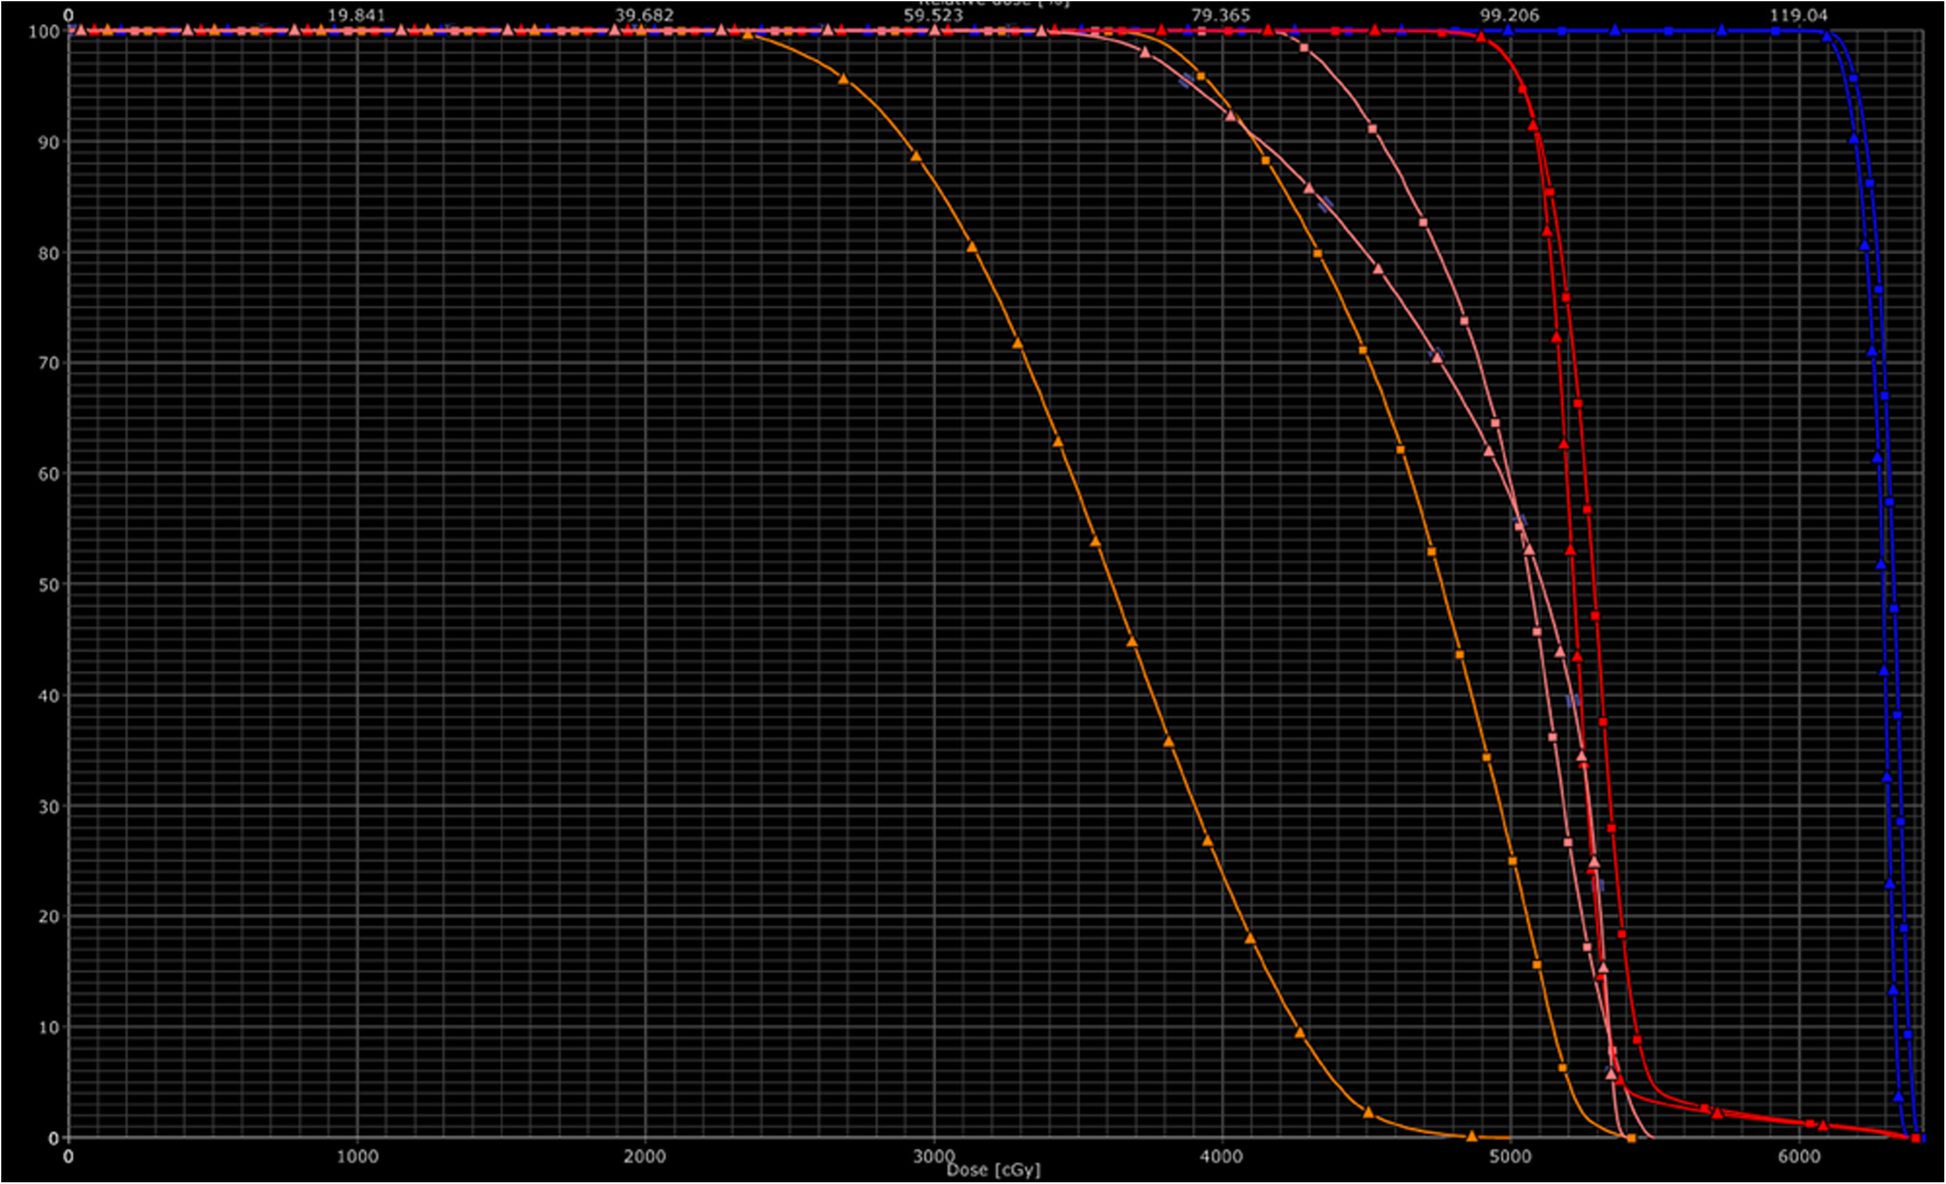
Task: Click the 60 volume axis label
Action: click(49, 474)
